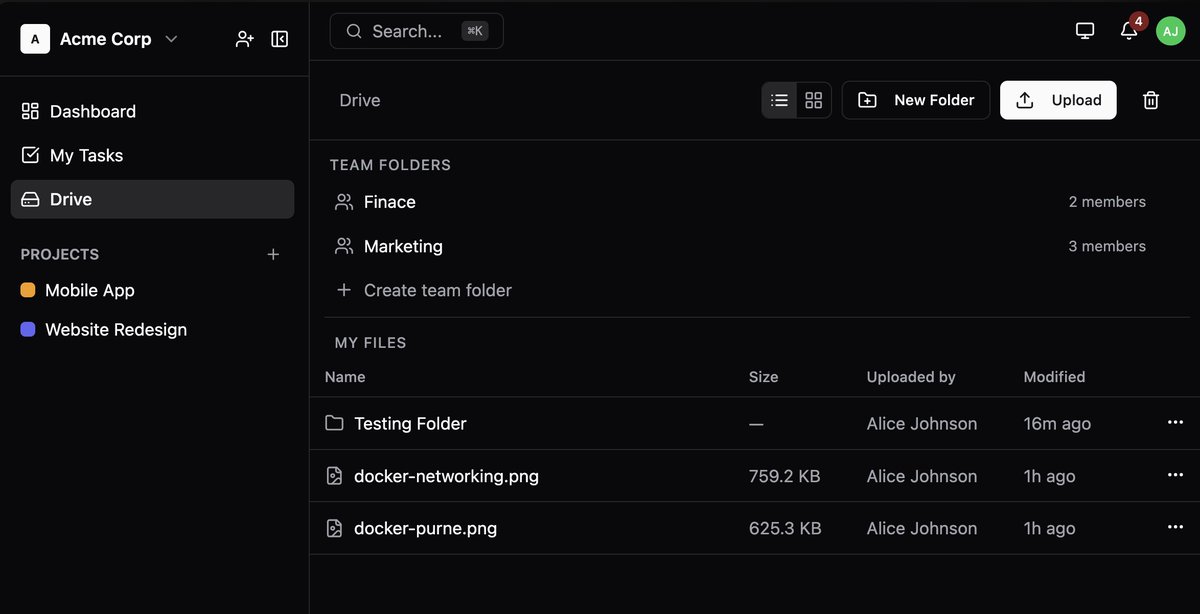Click the monitor display icon

1085,31
